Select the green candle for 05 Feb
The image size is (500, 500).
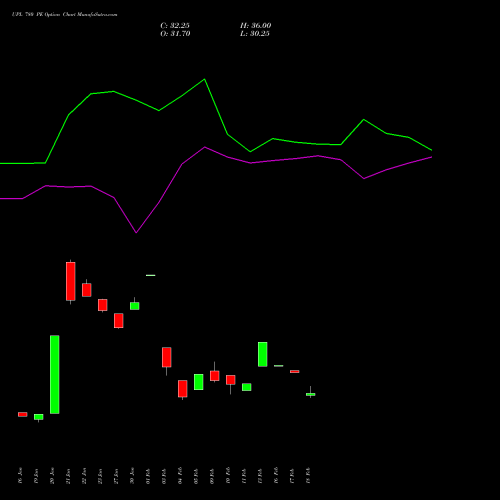click(x=199, y=382)
